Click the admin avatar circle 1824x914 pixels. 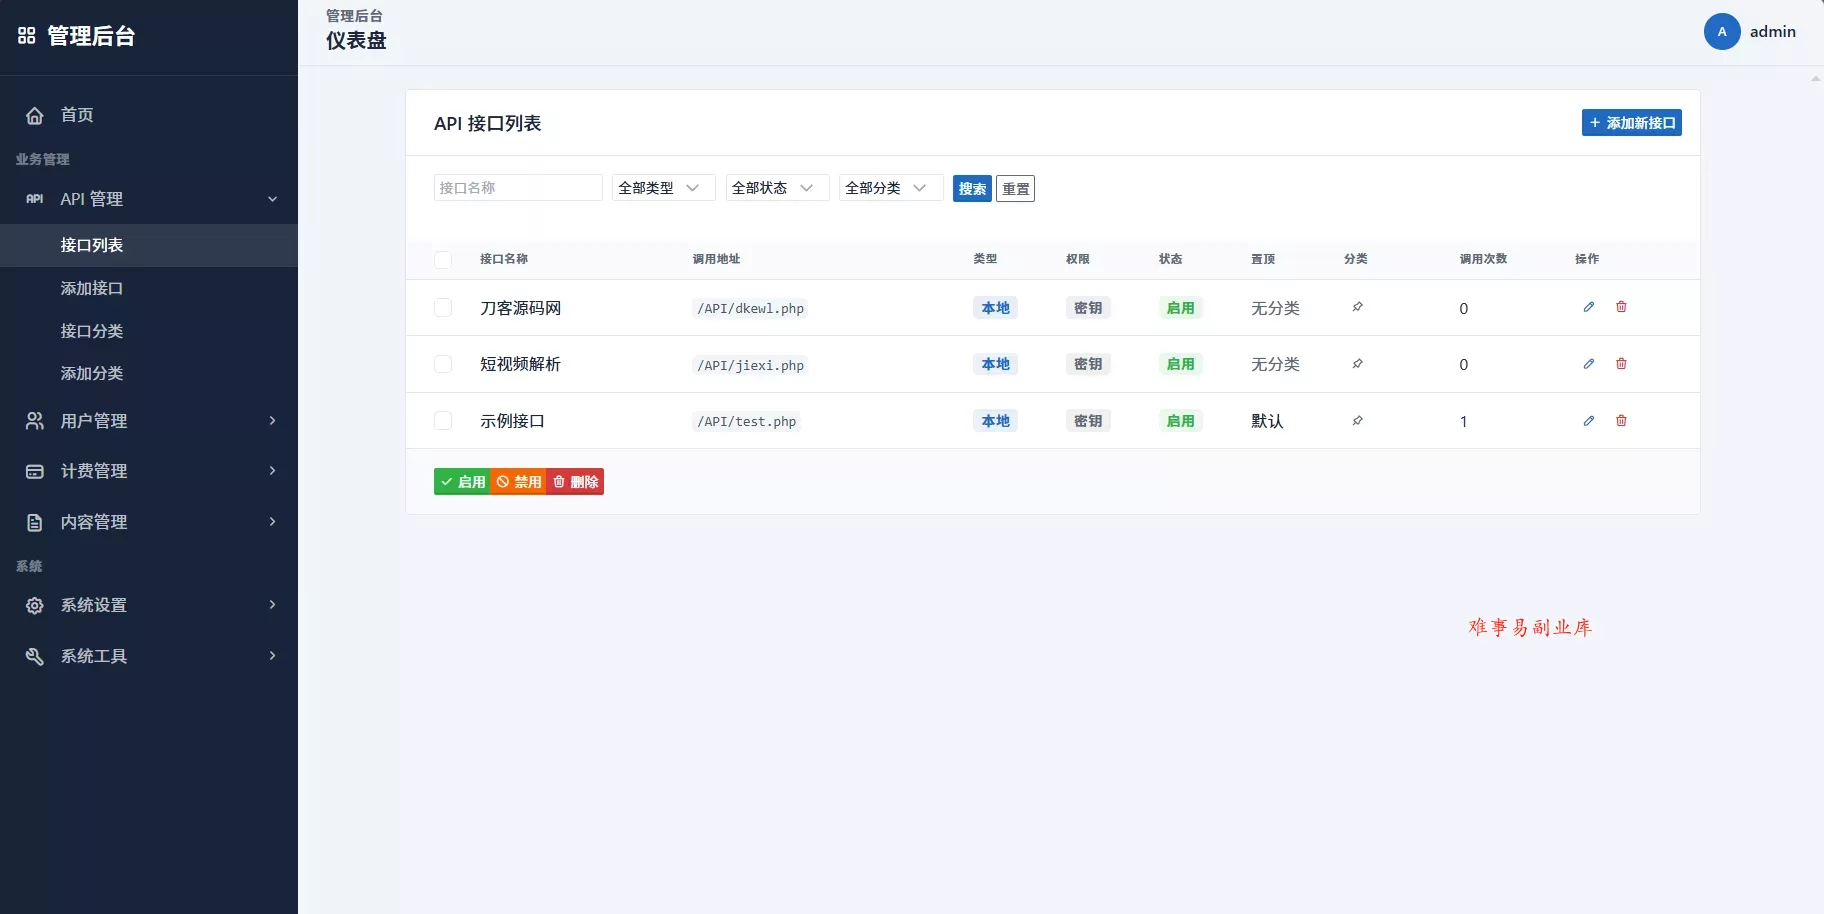(1722, 32)
